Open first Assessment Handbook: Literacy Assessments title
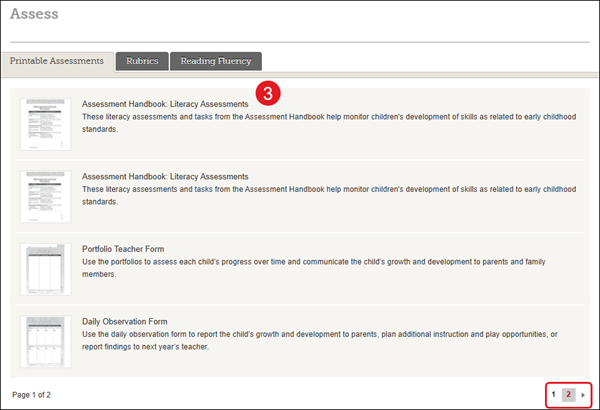The width and height of the screenshot is (600, 410). pyautogui.click(x=165, y=104)
